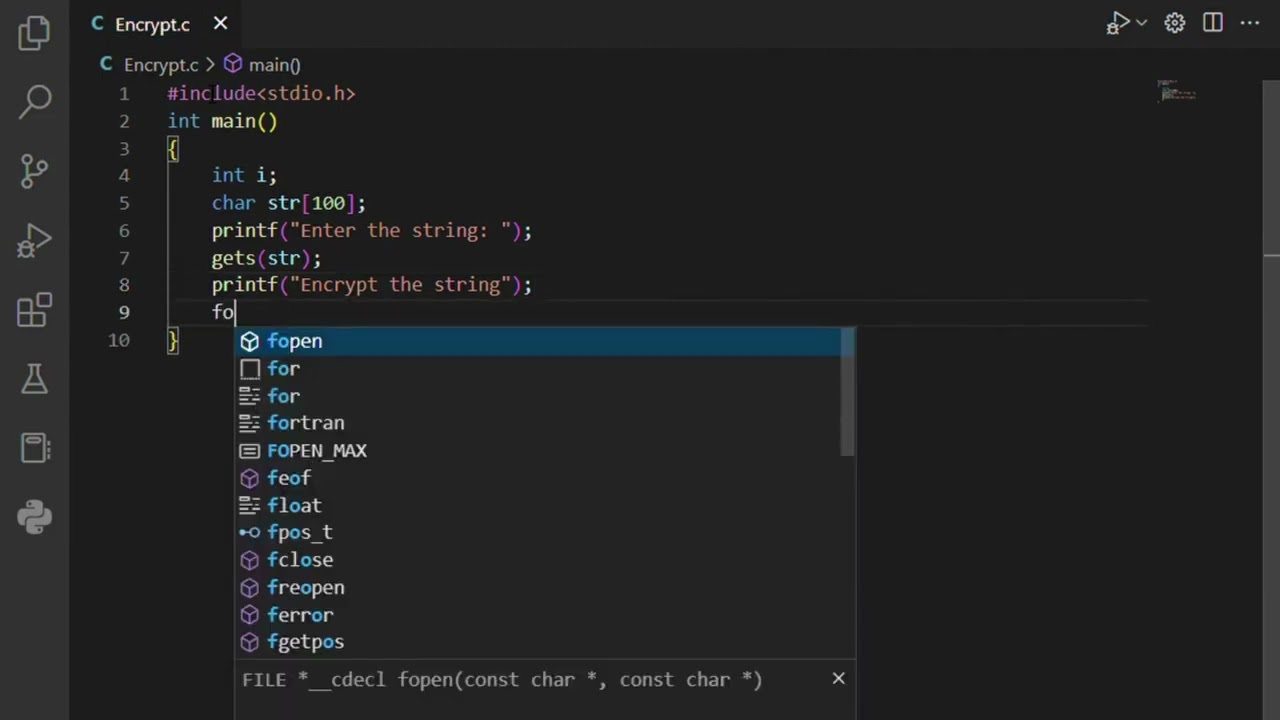Open the settings gear in editor toolbar
The width and height of the screenshot is (1280, 720).
pos(1174,23)
